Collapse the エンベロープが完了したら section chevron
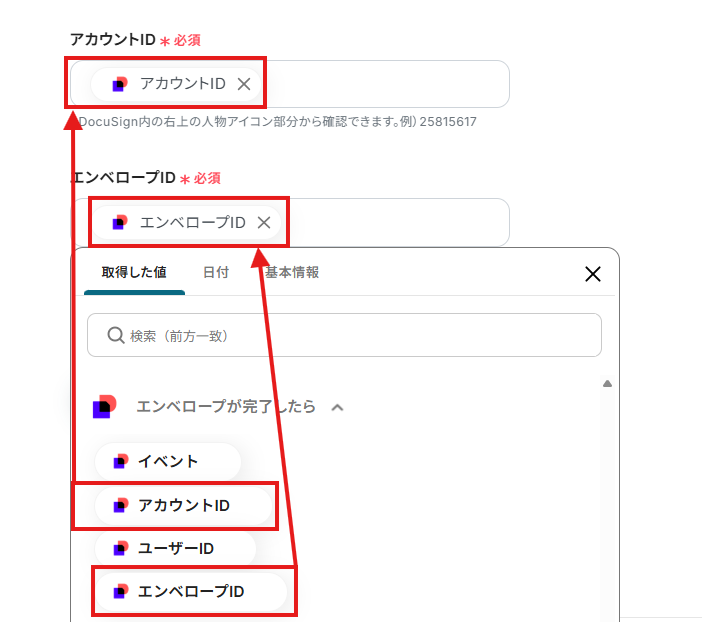Viewport: 702px width, 622px height. point(338,407)
